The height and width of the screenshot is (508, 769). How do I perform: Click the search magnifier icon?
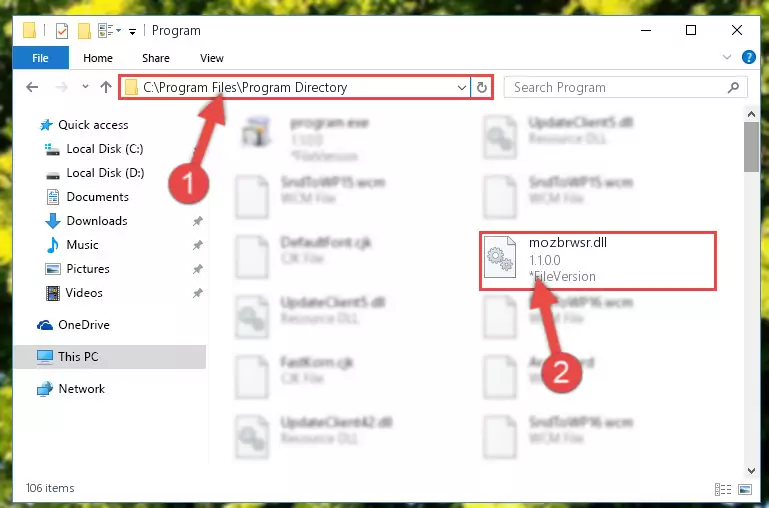734,87
